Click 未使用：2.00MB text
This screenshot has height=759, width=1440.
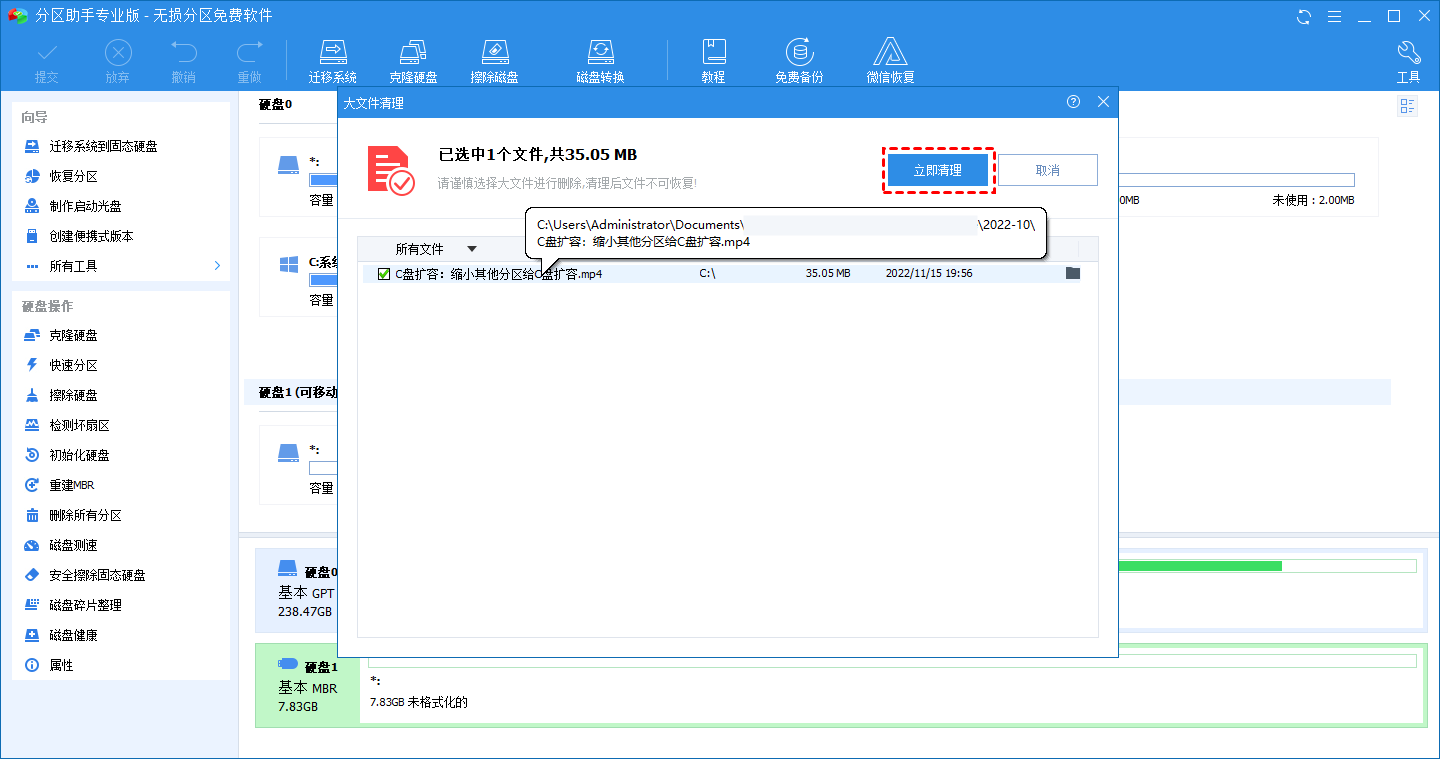(1313, 200)
